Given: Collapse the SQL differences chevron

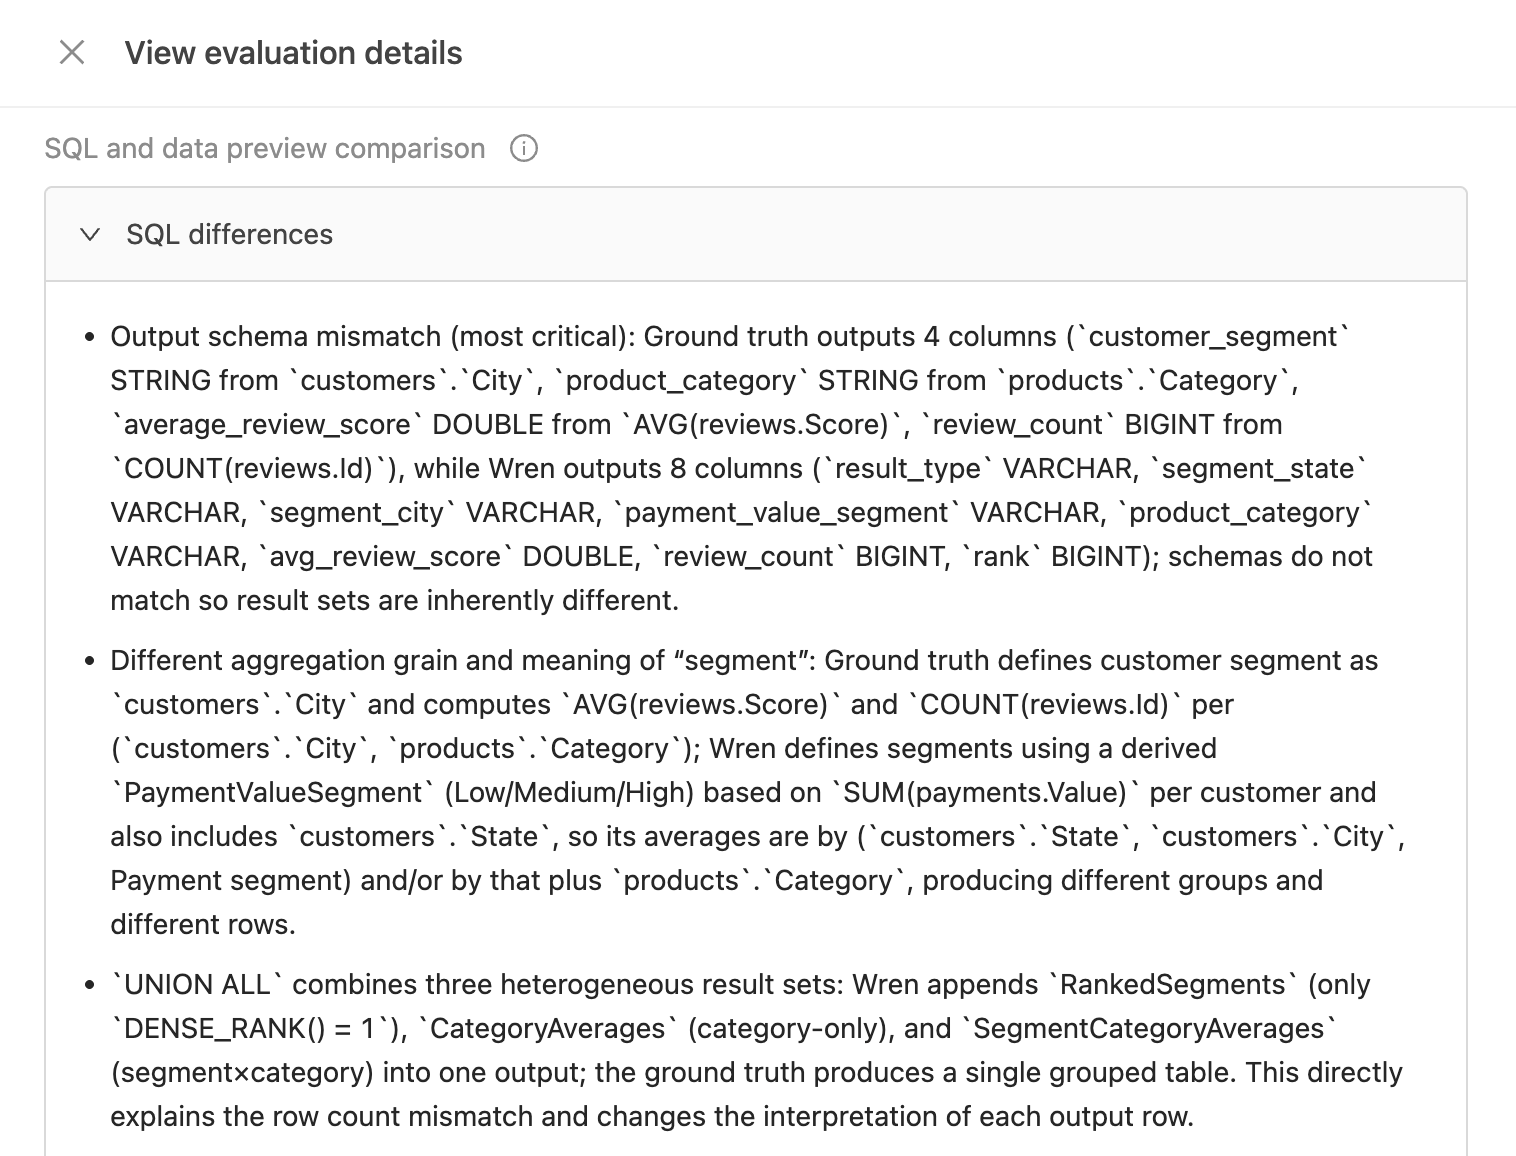Looking at the screenshot, I should (x=90, y=234).
